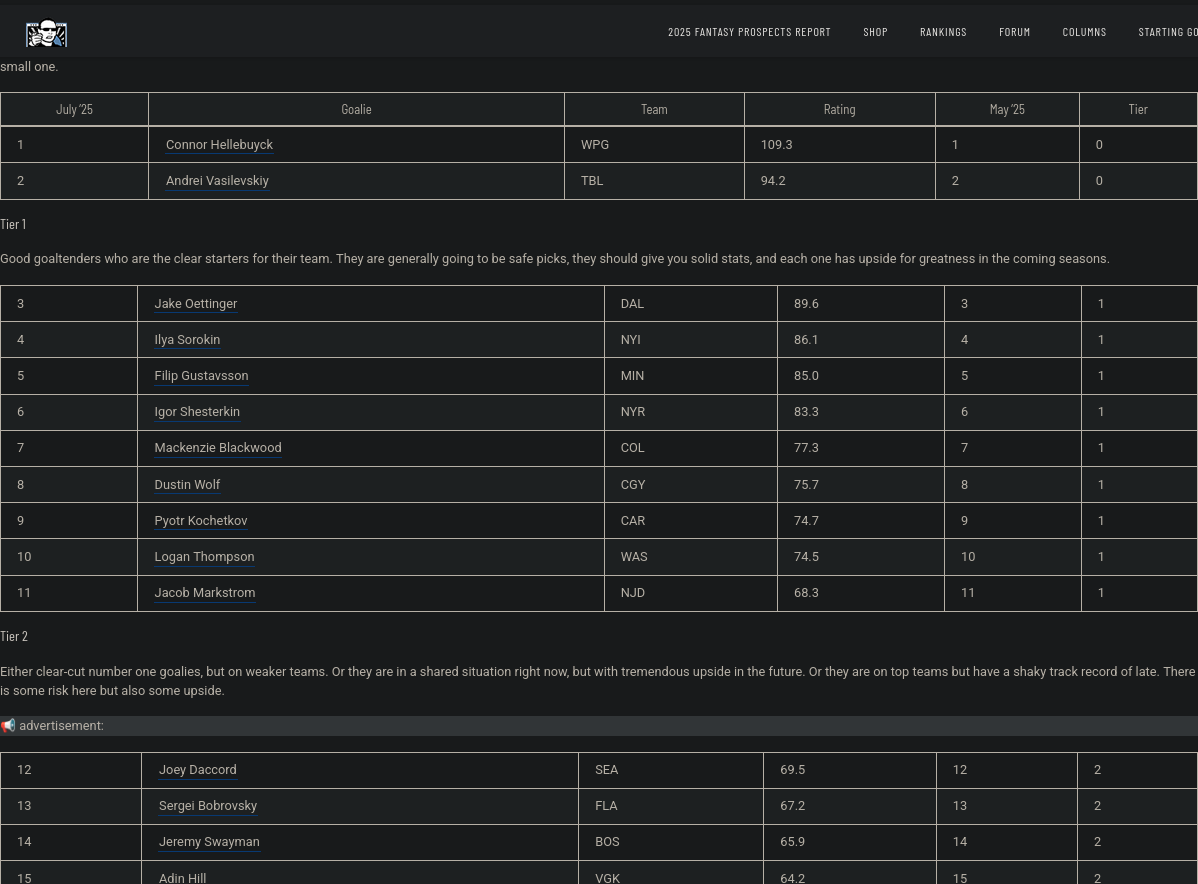The width and height of the screenshot is (1198, 884).
Task: Click the July '25 column header
Action: [x=74, y=109]
